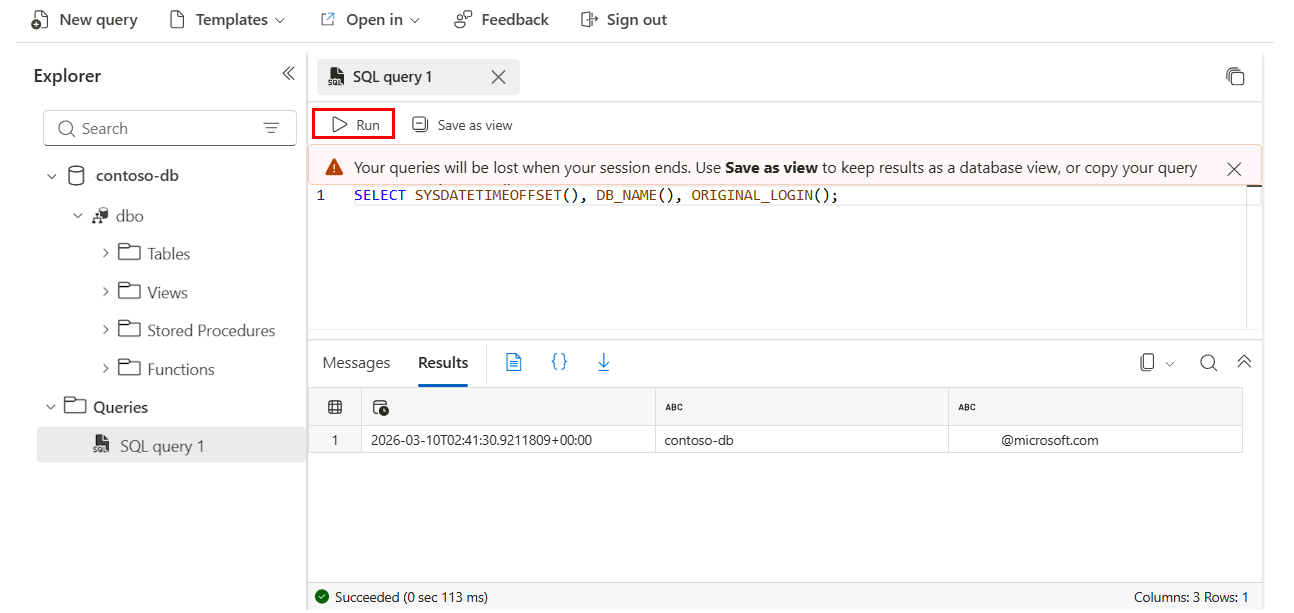Screen dimensions: 1294x613
Task: Collapse the contoso-db database node
Action: 52,176
